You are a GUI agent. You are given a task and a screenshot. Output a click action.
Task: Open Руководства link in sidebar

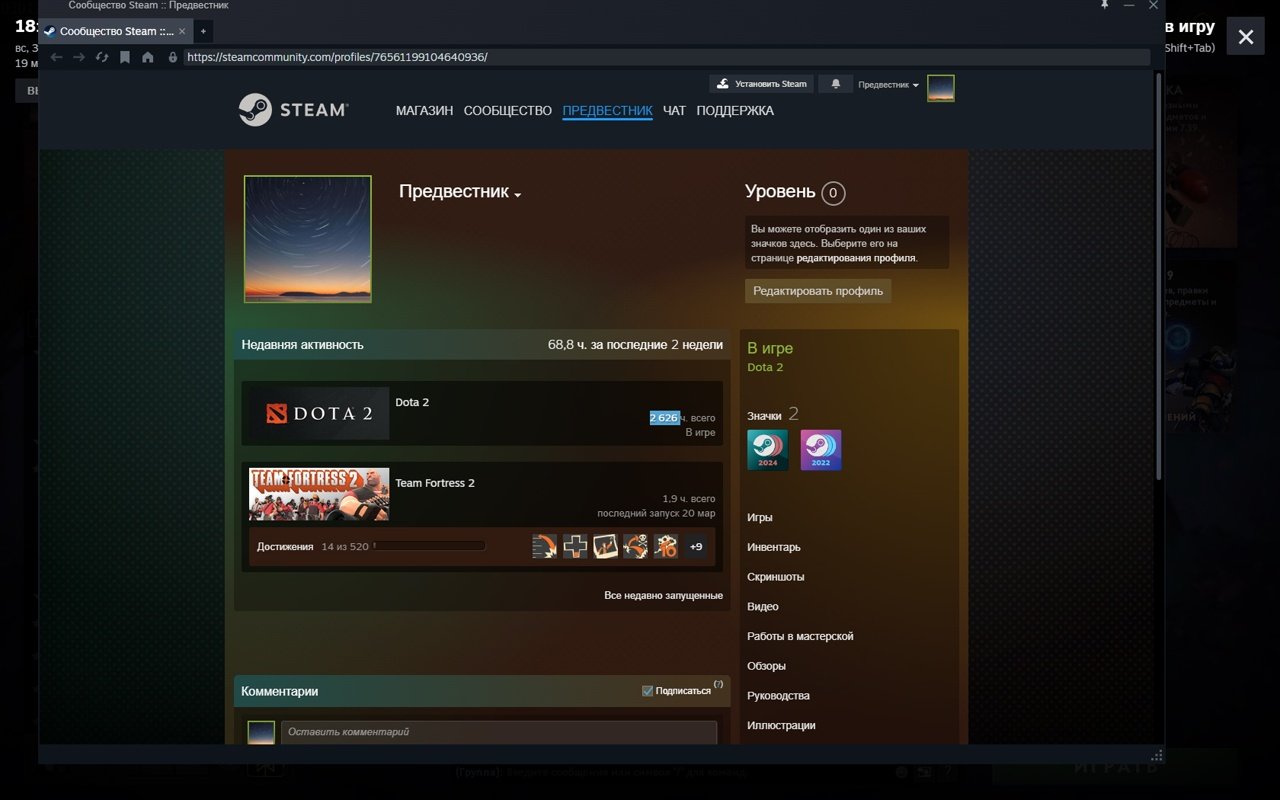click(778, 696)
